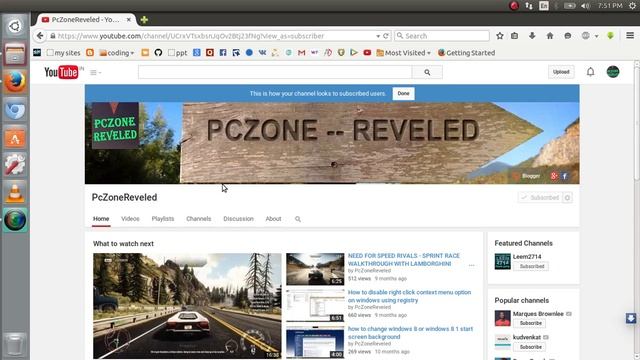Image resolution: width=640 pixels, height=360 pixels.
Task: Open VLC media player from the dock
Action: pyautogui.click(x=15, y=193)
